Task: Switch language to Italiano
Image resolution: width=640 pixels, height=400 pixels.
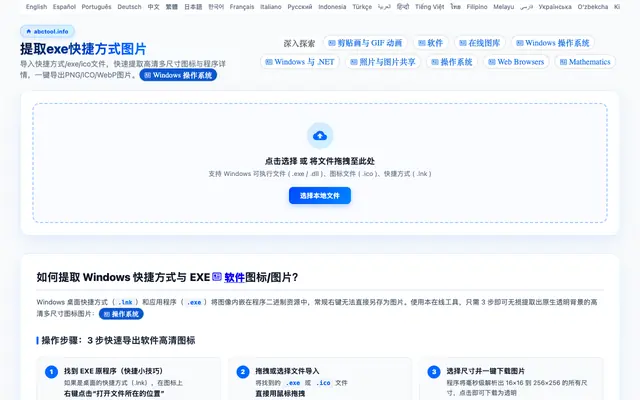Action: [271, 7]
